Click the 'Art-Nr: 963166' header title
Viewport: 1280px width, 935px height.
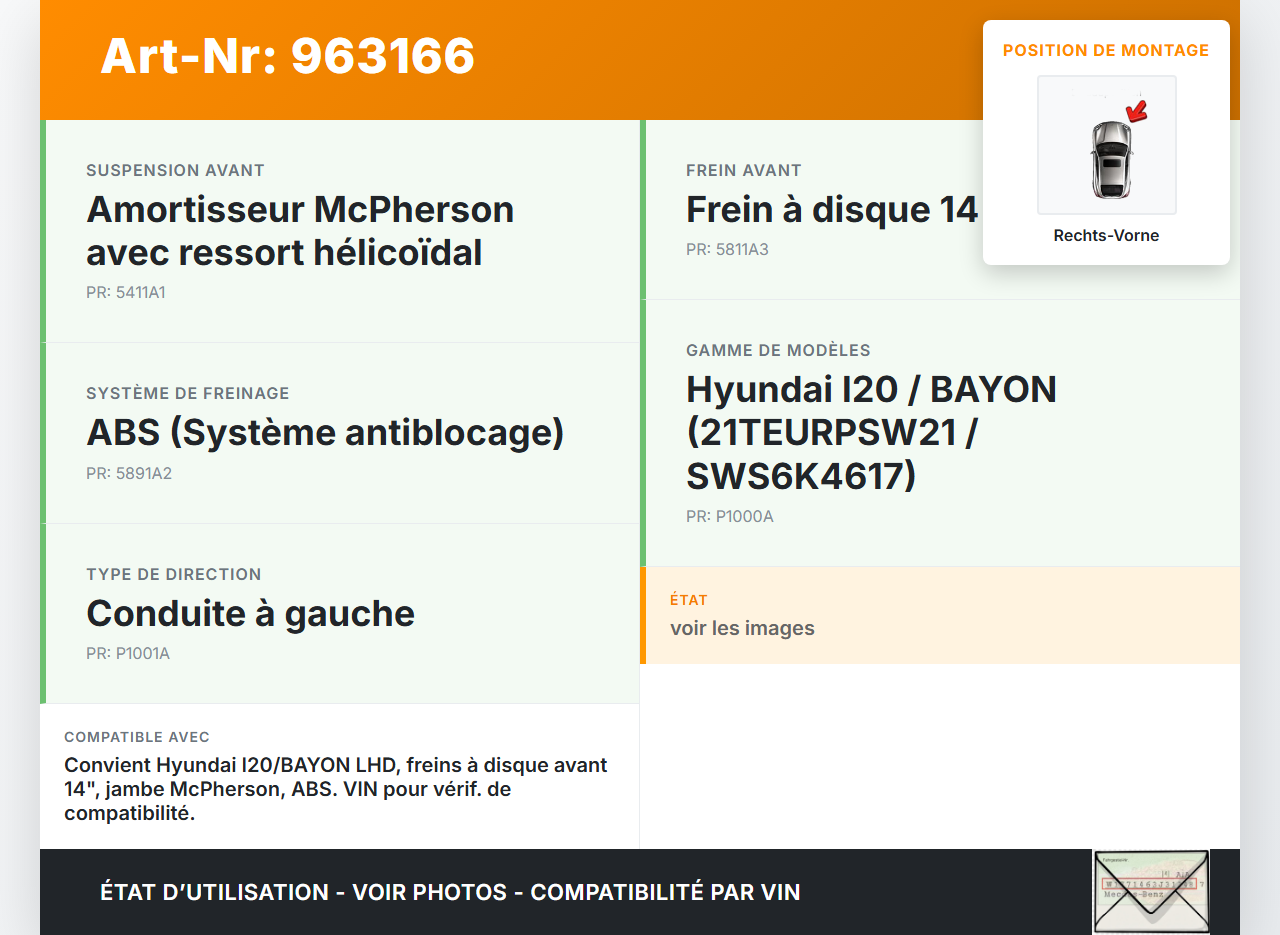point(287,56)
